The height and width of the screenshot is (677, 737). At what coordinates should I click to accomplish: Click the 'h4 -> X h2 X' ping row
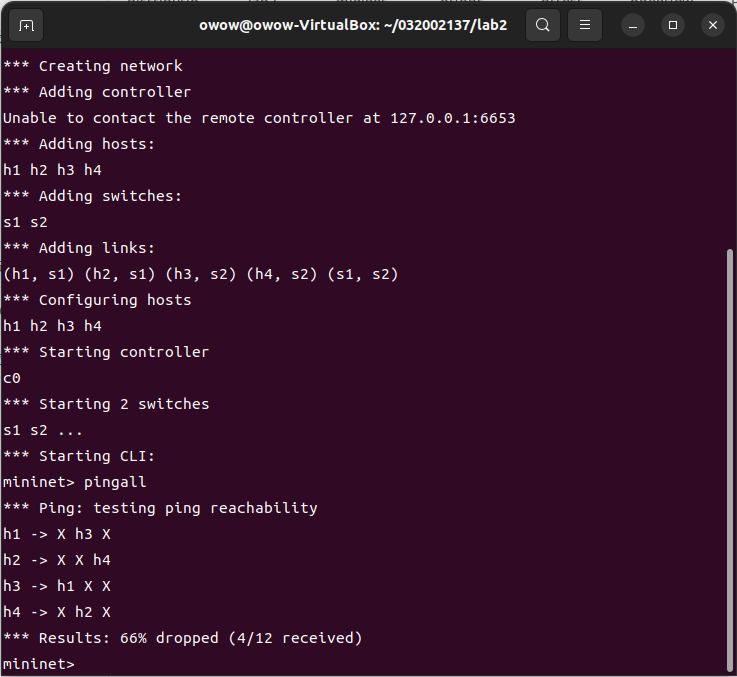pos(57,612)
